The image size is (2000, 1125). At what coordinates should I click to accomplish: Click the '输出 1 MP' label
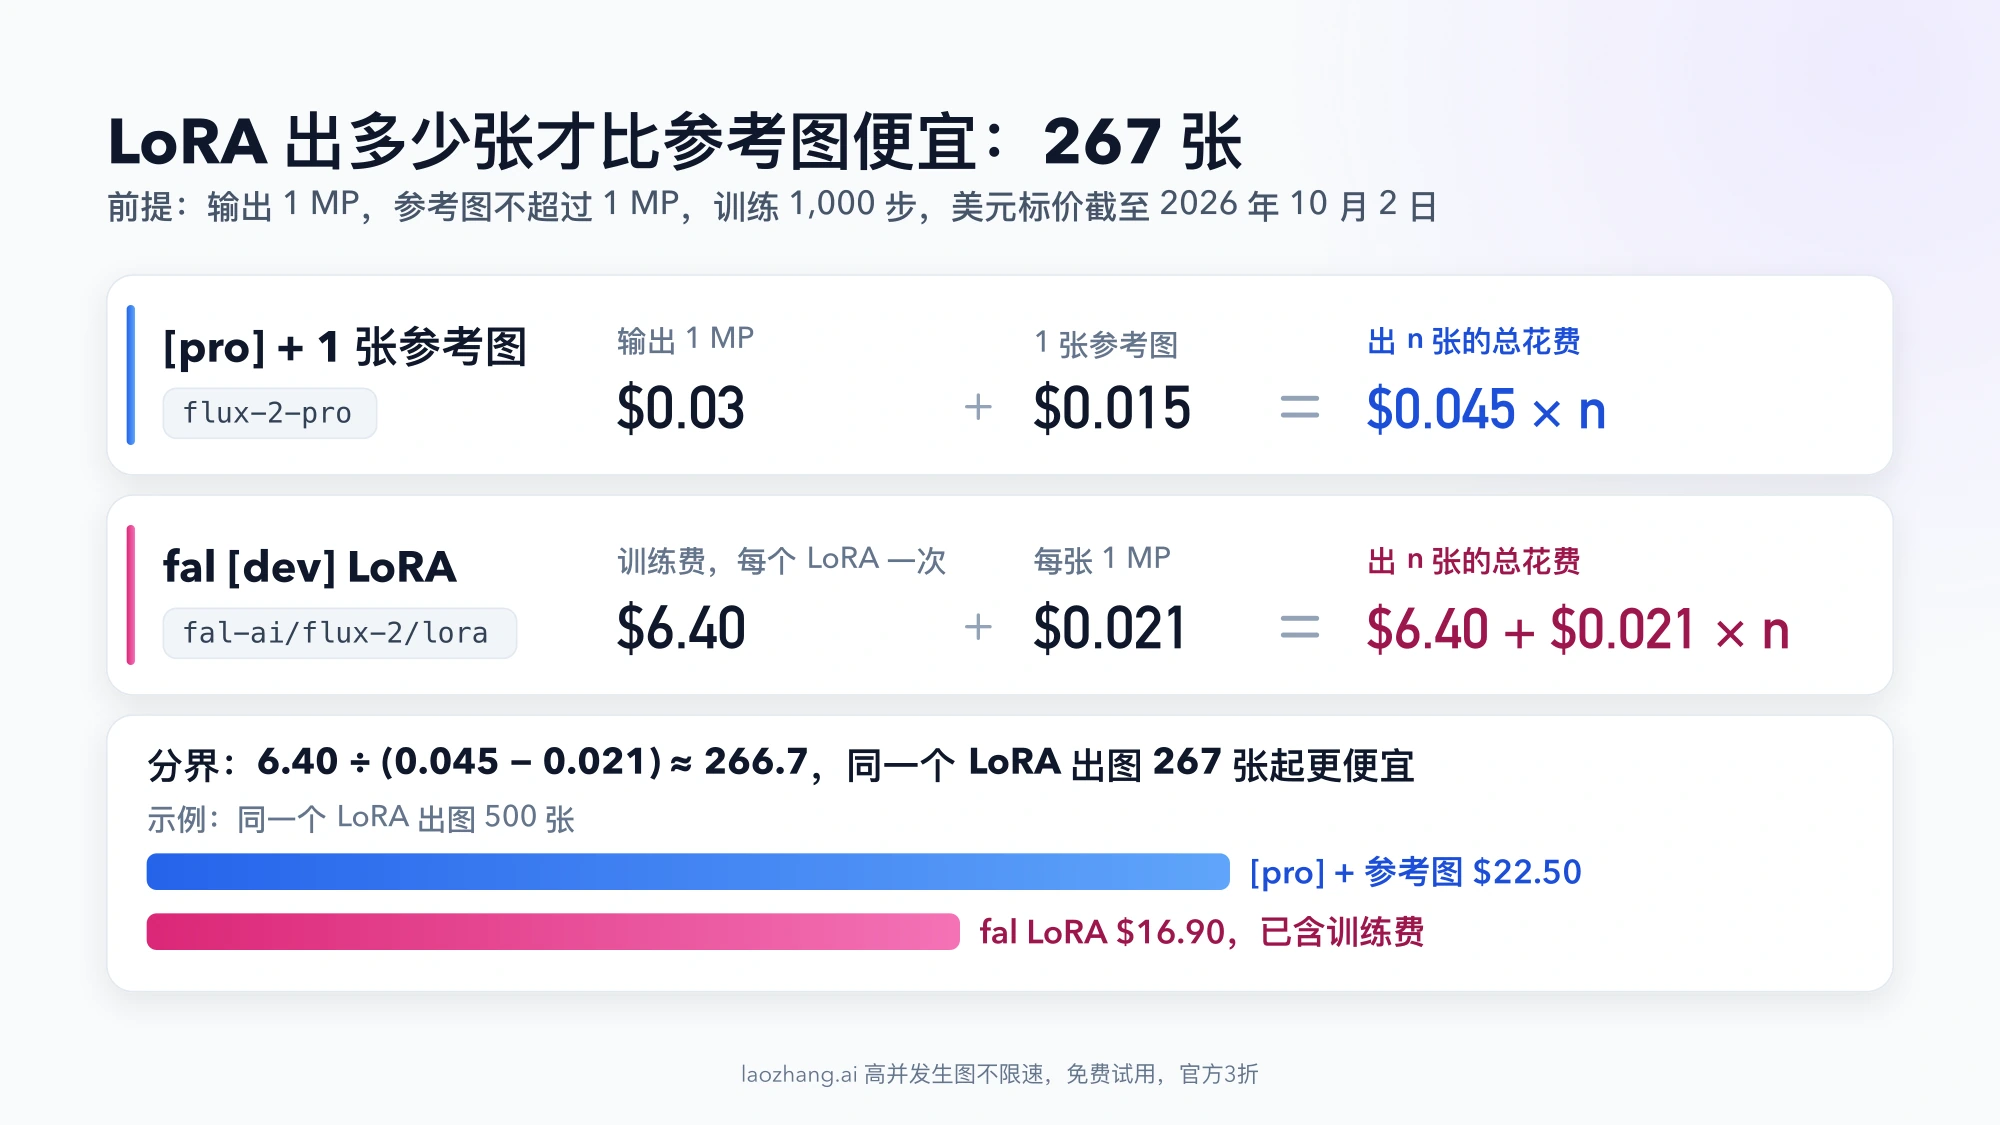click(x=685, y=339)
